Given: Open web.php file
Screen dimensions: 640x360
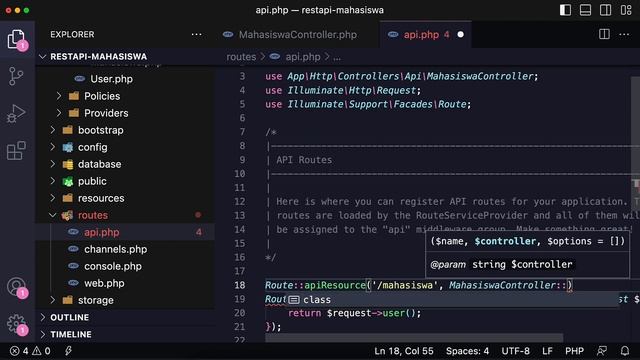Looking at the screenshot, I should click(104, 283).
